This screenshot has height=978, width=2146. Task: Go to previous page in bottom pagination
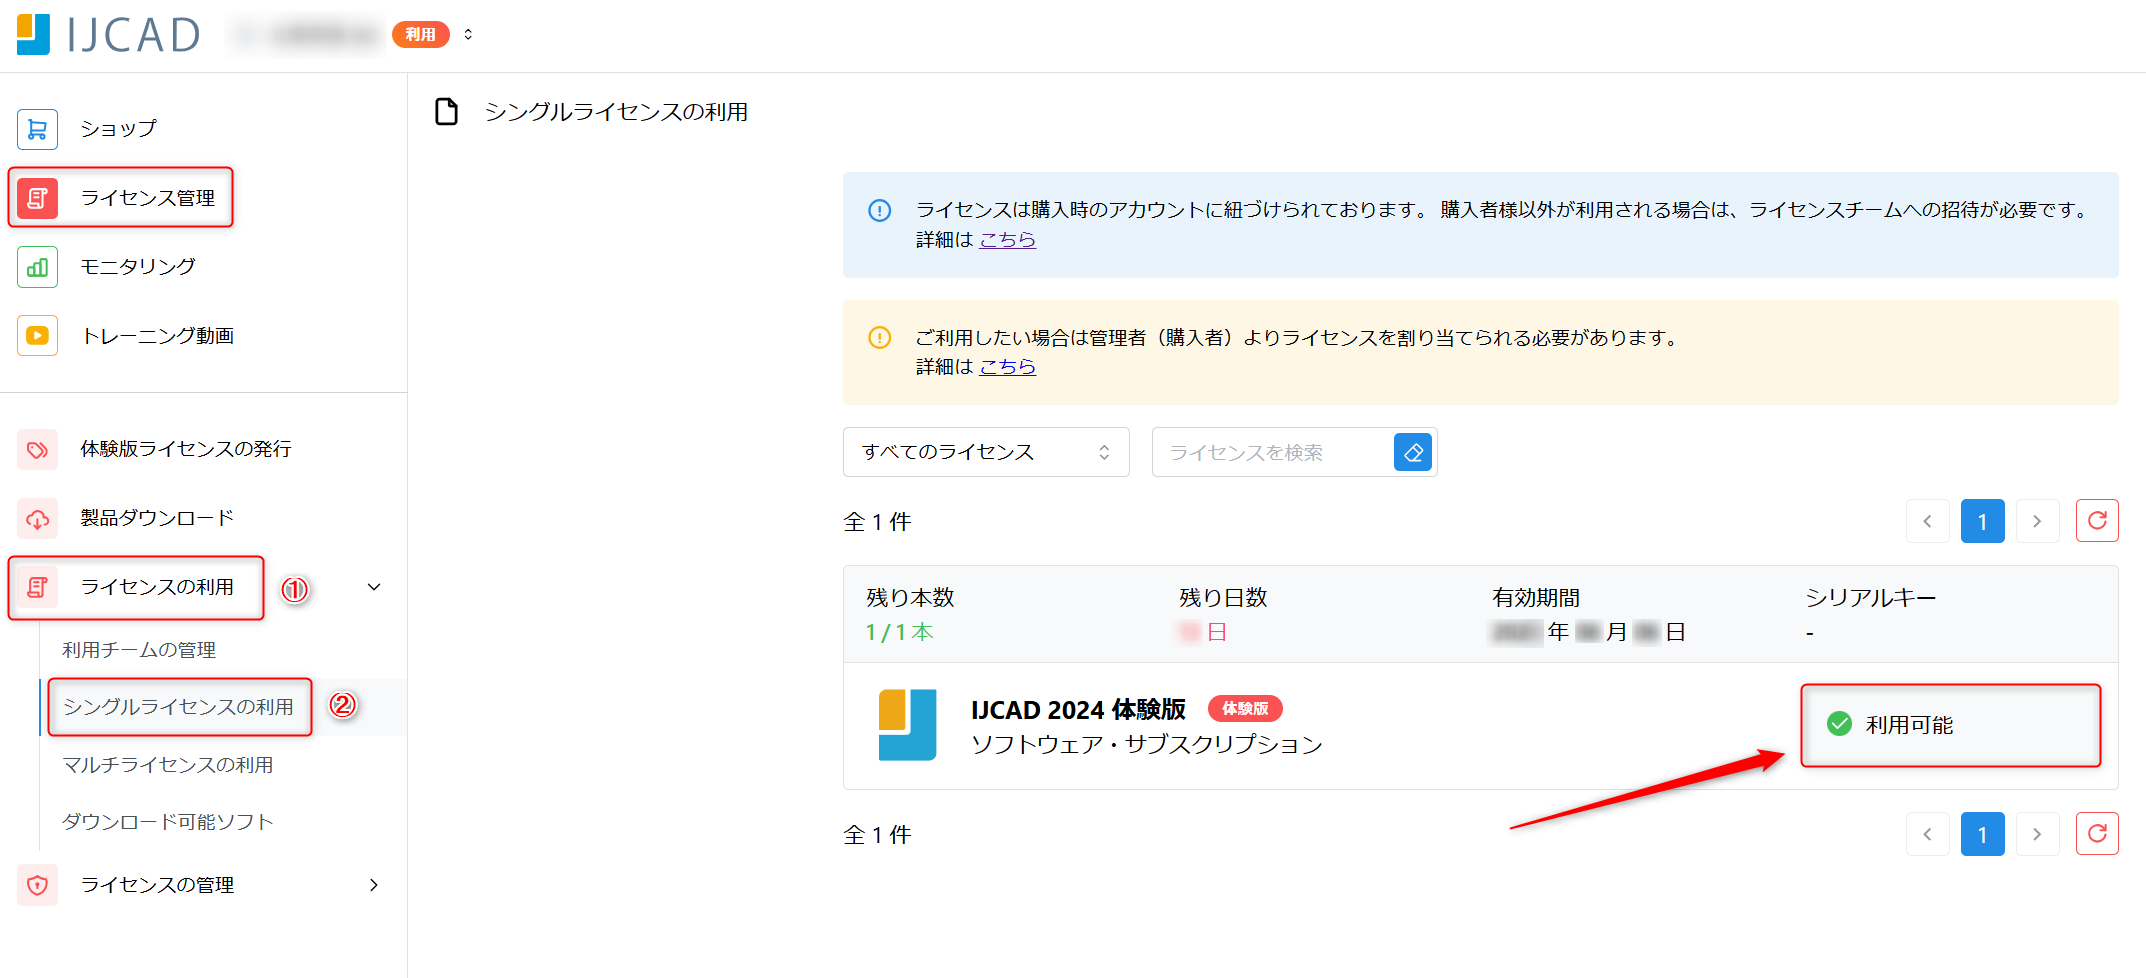tap(1927, 834)
